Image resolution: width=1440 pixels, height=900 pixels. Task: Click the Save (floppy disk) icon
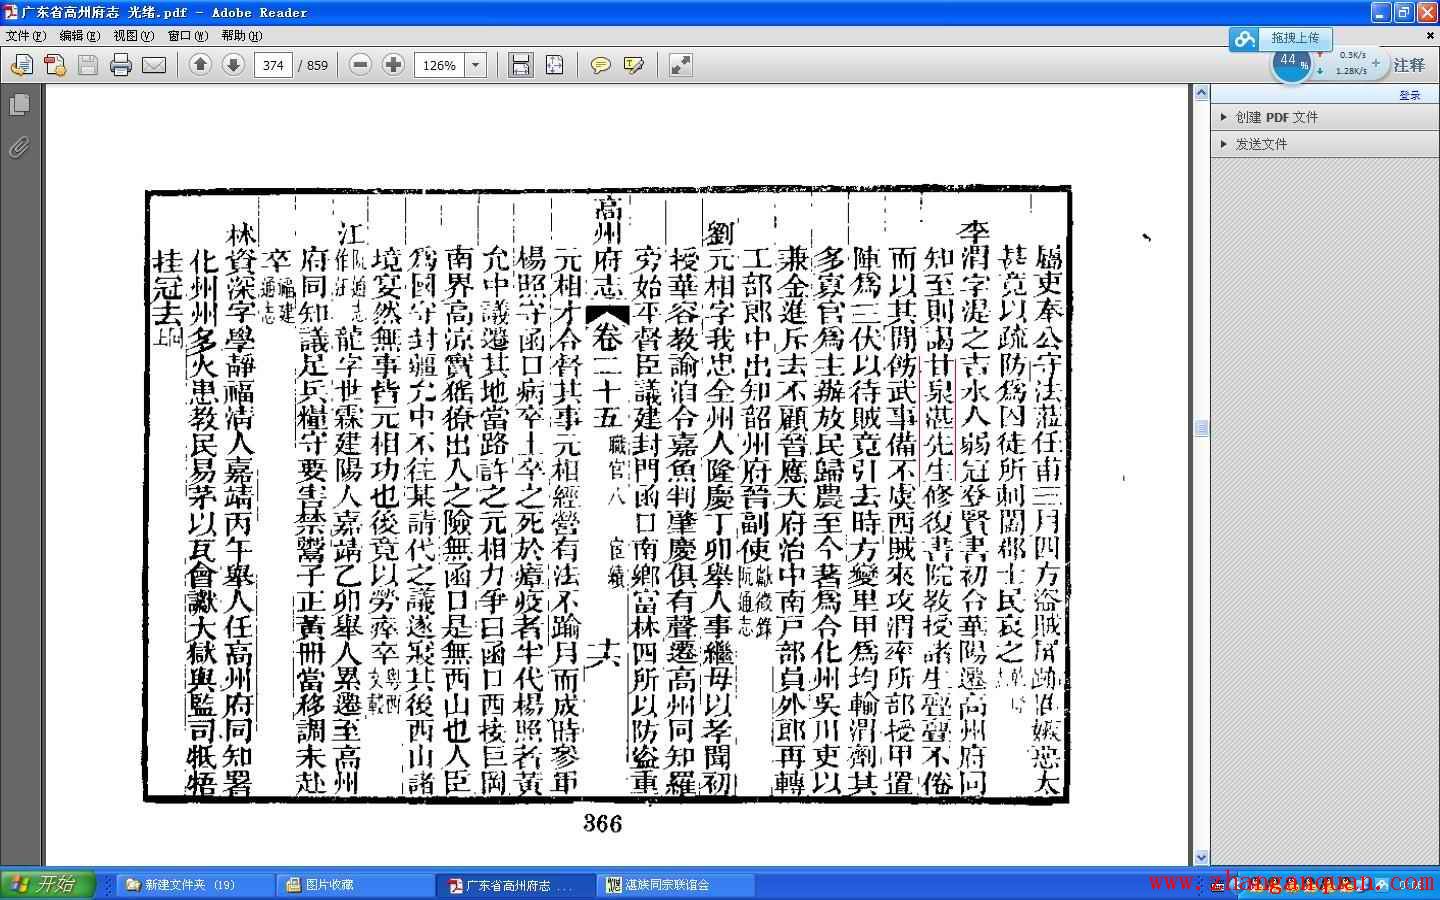pos(88,65)
